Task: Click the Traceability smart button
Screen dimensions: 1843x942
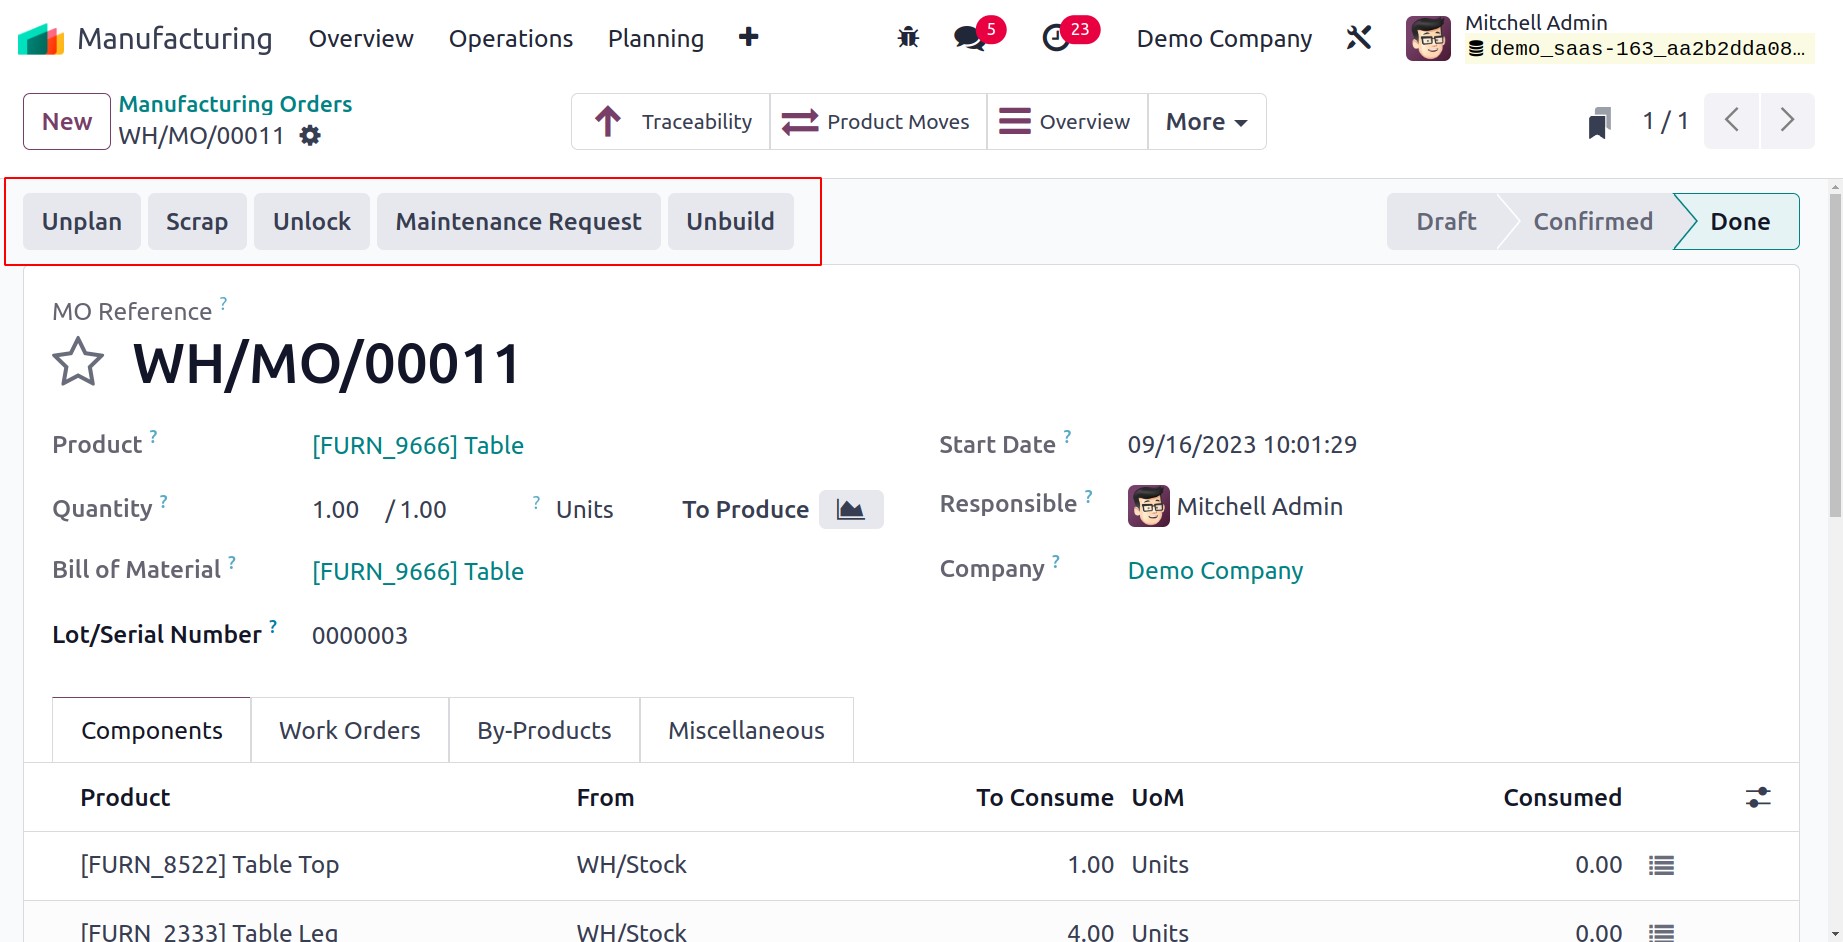Action: pyautogui.click(x=671, y=122)
